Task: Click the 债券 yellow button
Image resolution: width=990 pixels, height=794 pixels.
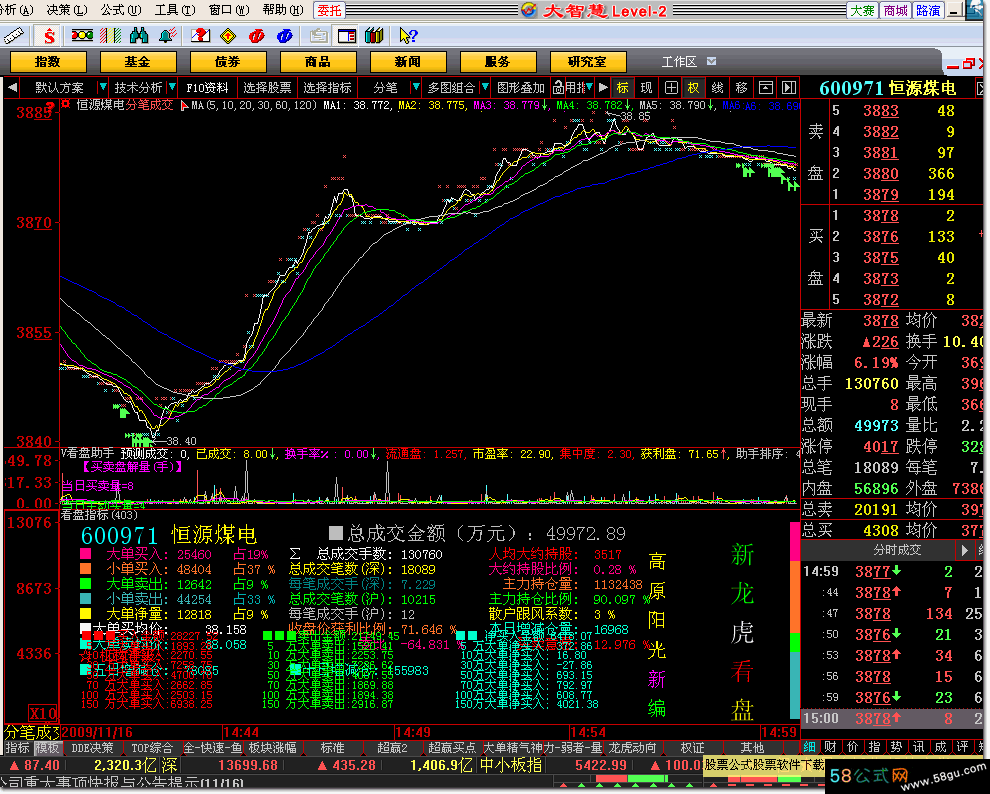Action: [x=228, y=62]
